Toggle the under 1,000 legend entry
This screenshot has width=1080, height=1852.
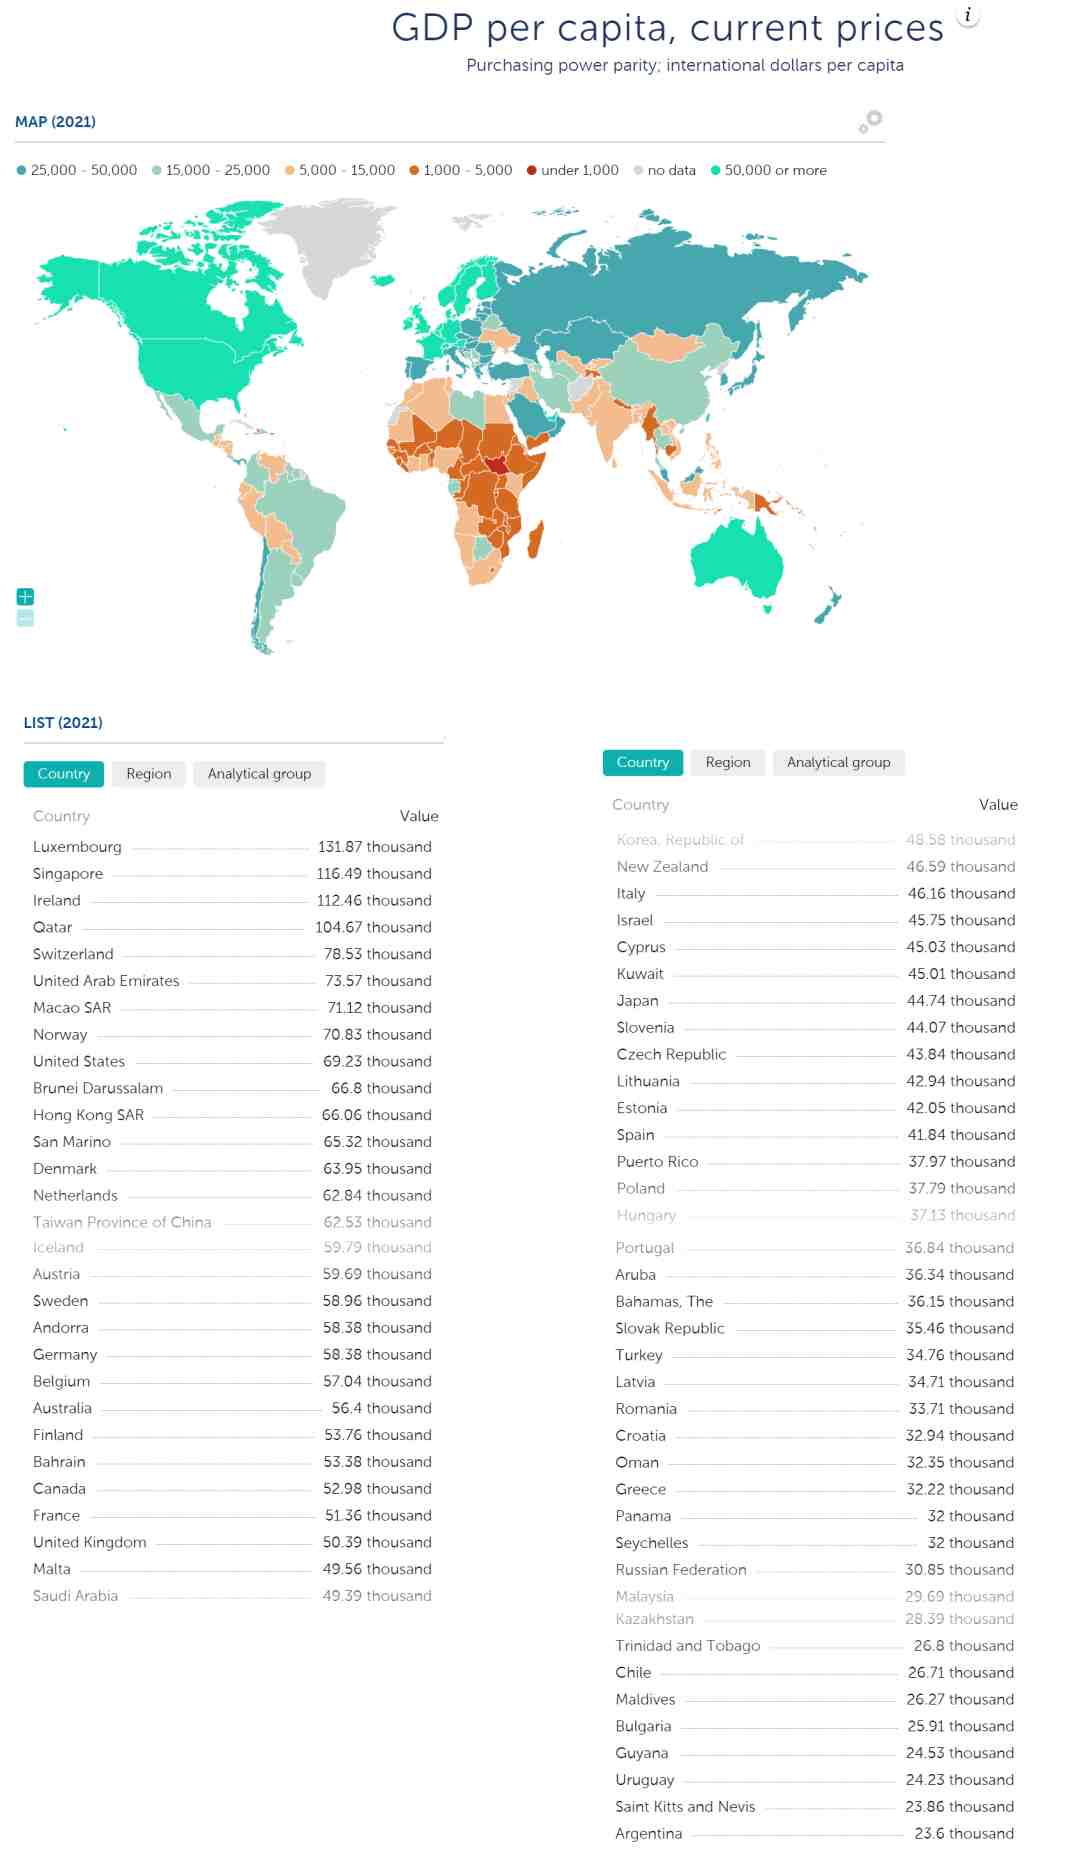point(573,170)
